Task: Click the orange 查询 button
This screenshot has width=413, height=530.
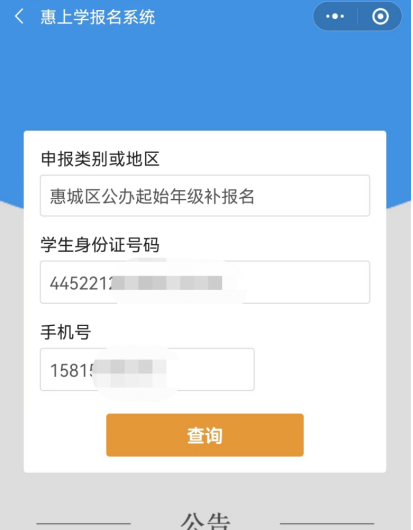Action: coord(205,435)
